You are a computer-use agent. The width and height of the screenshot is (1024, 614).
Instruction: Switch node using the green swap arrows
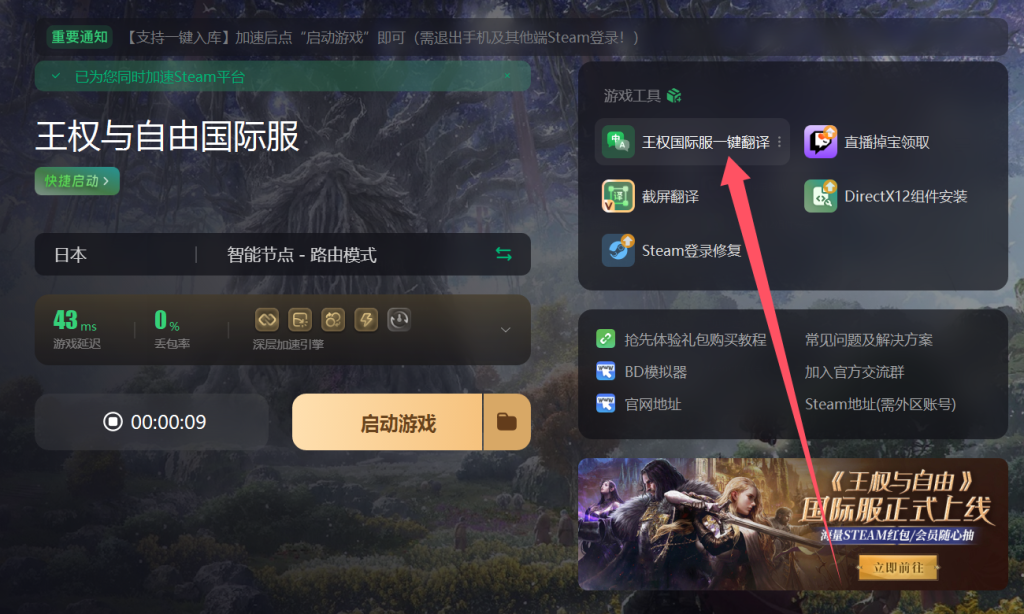click(504, 254)
